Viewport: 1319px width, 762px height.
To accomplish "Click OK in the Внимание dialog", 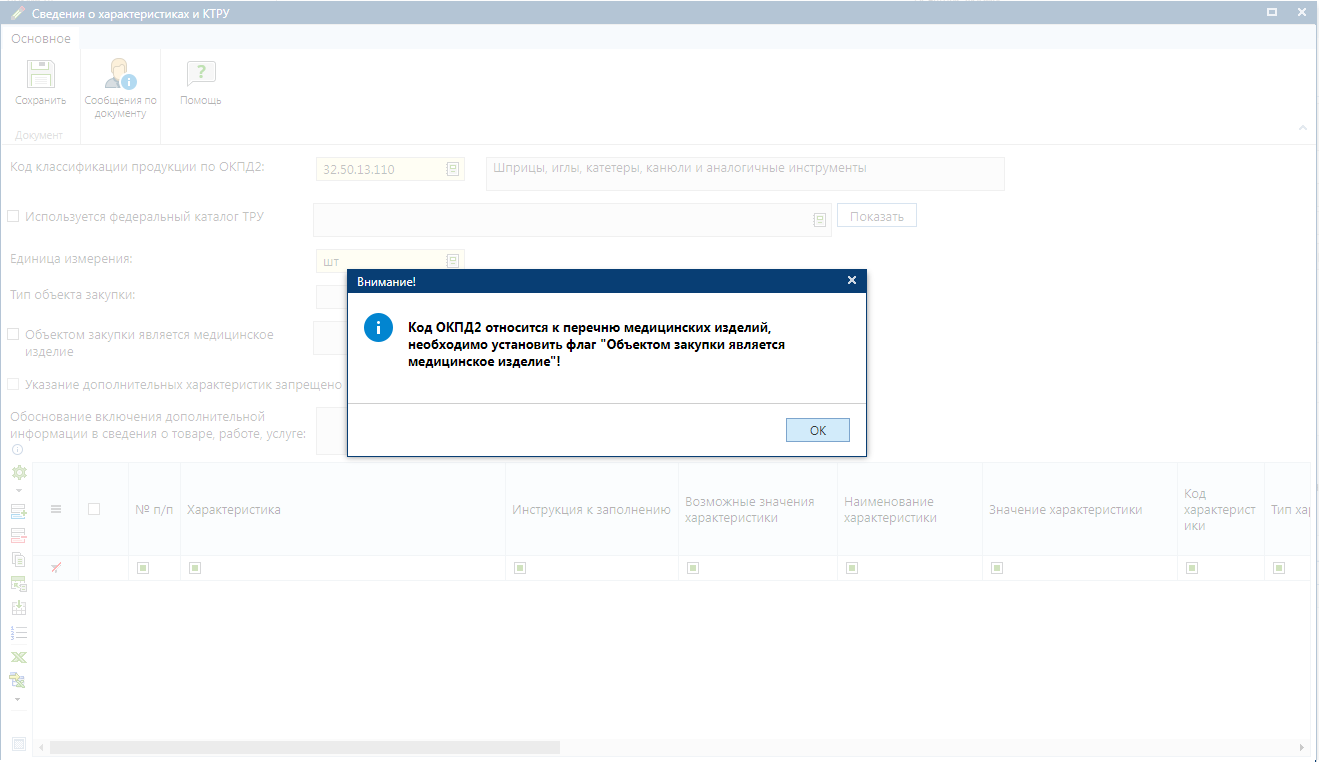I will (x=818, y=430).
